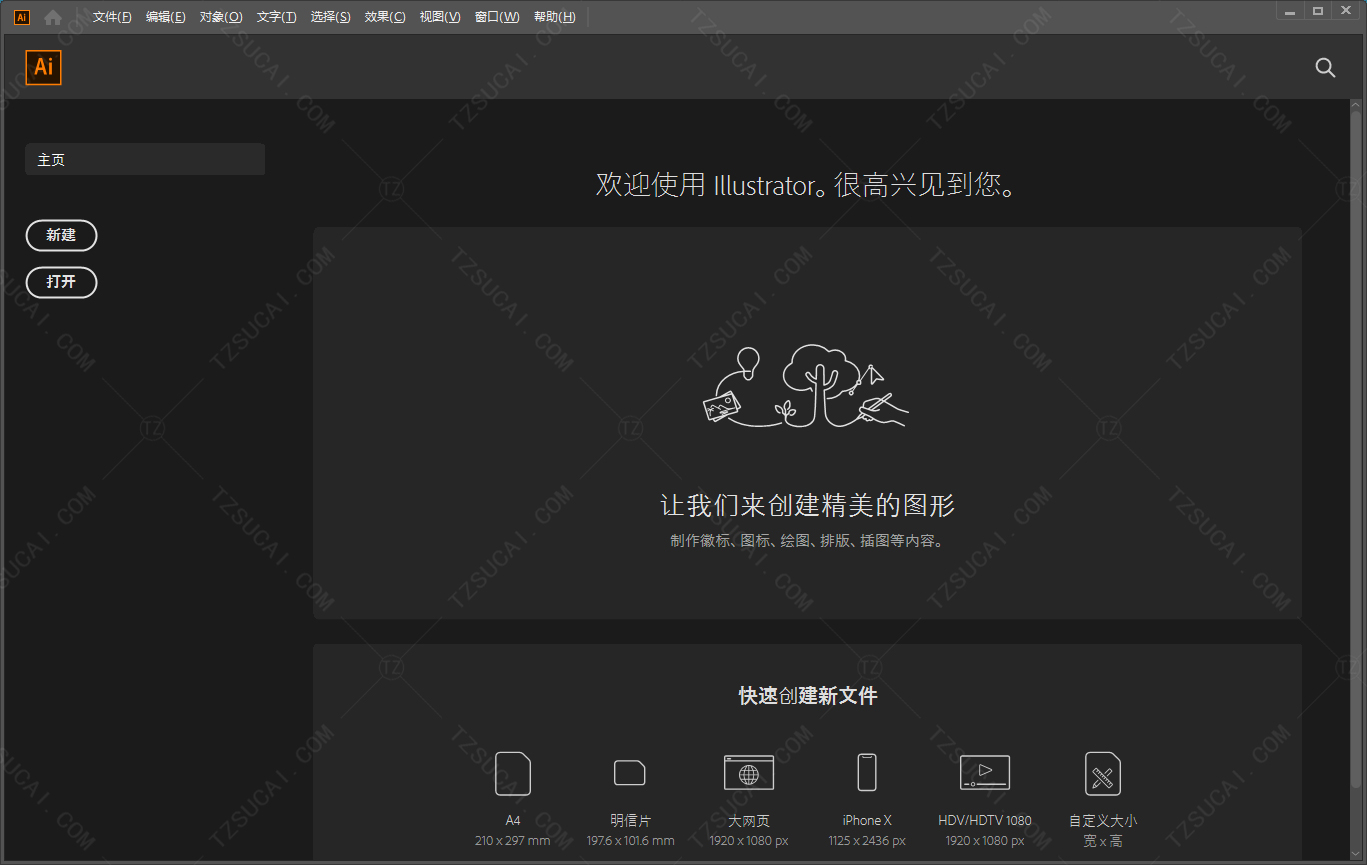Click the 210 x 297 mm size text
The width and height of the screenshot is (1367, 865).
[x=513, y=841]
